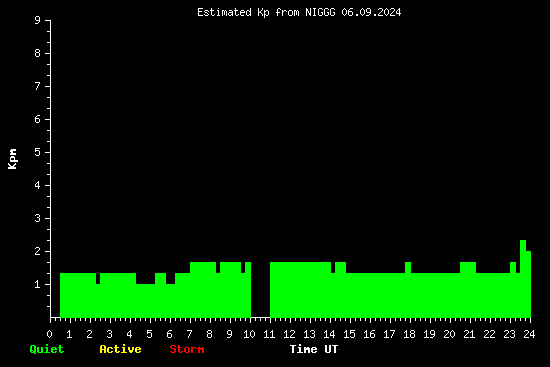Click the hour 6 label on the time axis
The width and height of the screenshot is (550, 367).
(169, 334)
